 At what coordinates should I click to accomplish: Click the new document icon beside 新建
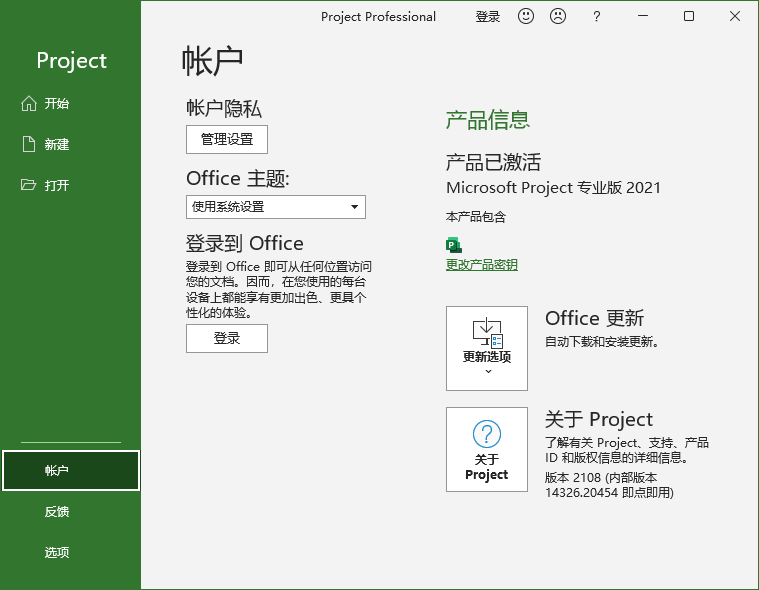click(29, 144)
